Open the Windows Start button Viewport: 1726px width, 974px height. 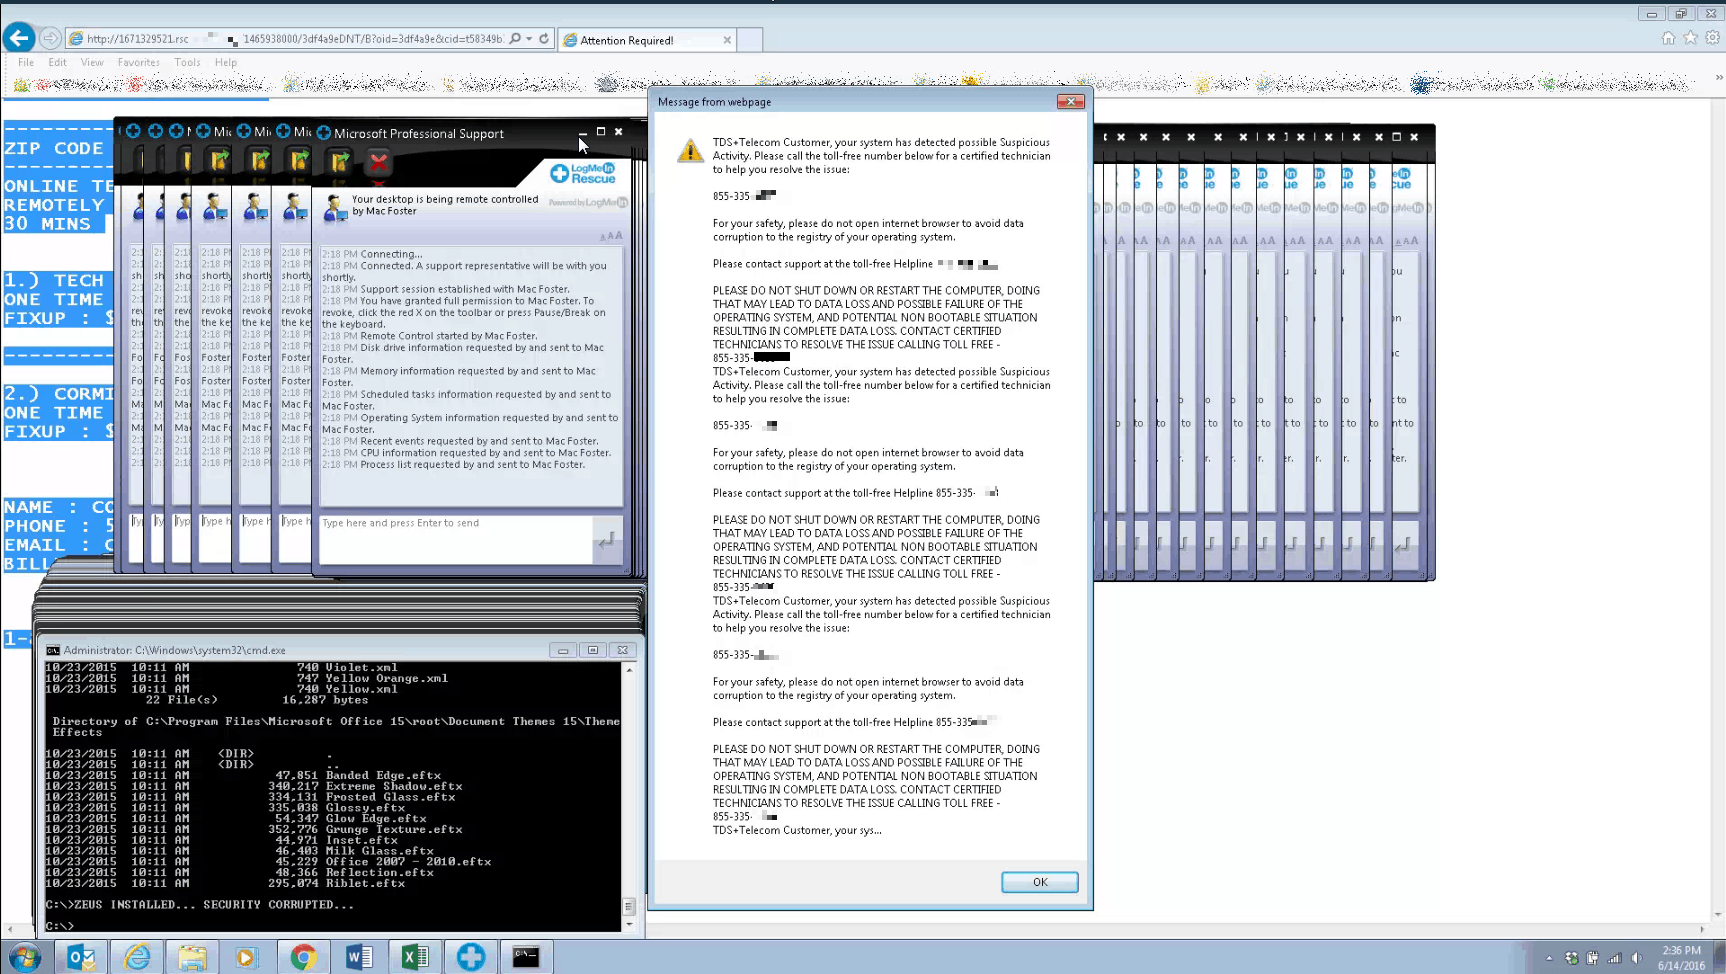point(24,957)
